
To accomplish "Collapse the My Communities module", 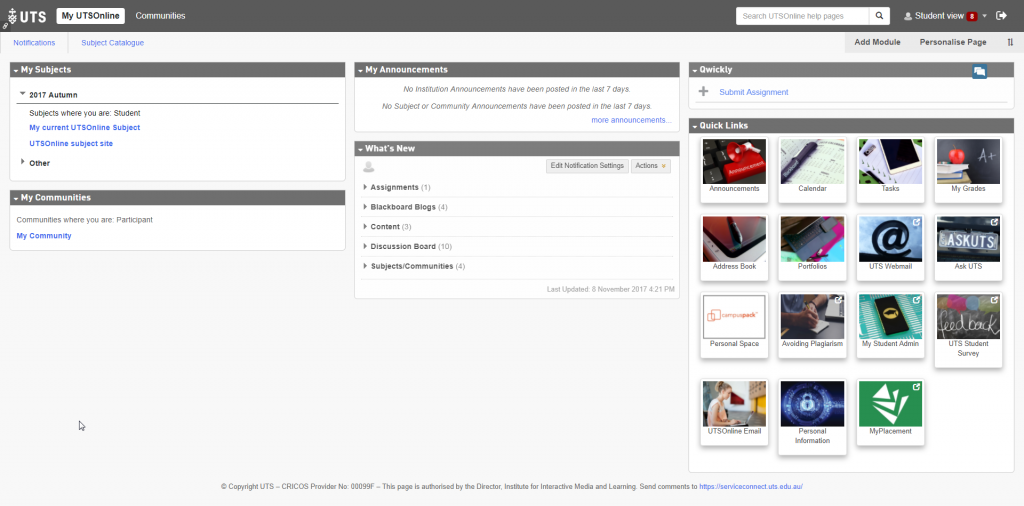I will click(x=16, y=198).
